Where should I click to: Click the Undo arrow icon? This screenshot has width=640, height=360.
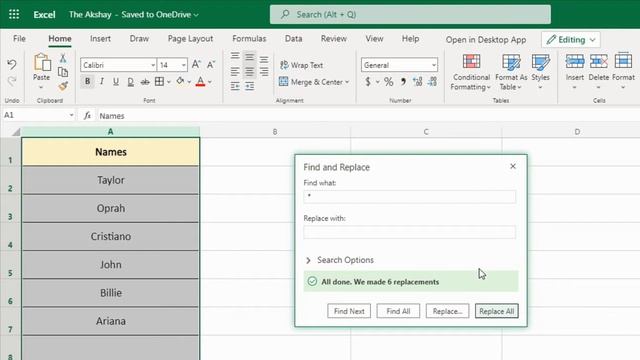click(x=11, y=64)
